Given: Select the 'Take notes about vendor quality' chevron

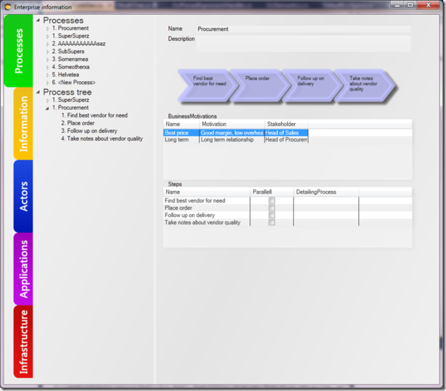Looking at the screenshot, I should 364,85.
